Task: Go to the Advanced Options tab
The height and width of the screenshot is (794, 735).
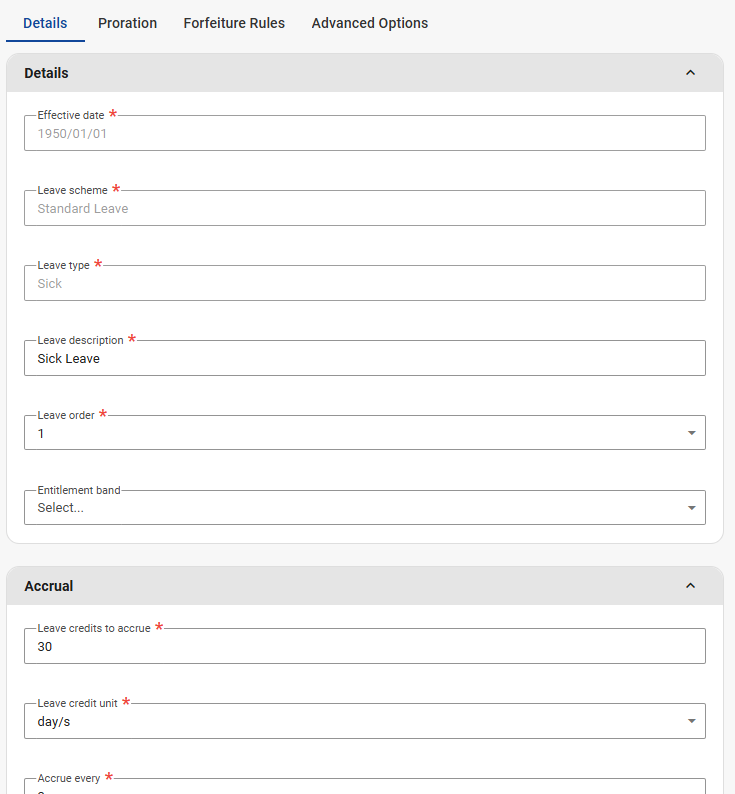Action: click(369, 23)
